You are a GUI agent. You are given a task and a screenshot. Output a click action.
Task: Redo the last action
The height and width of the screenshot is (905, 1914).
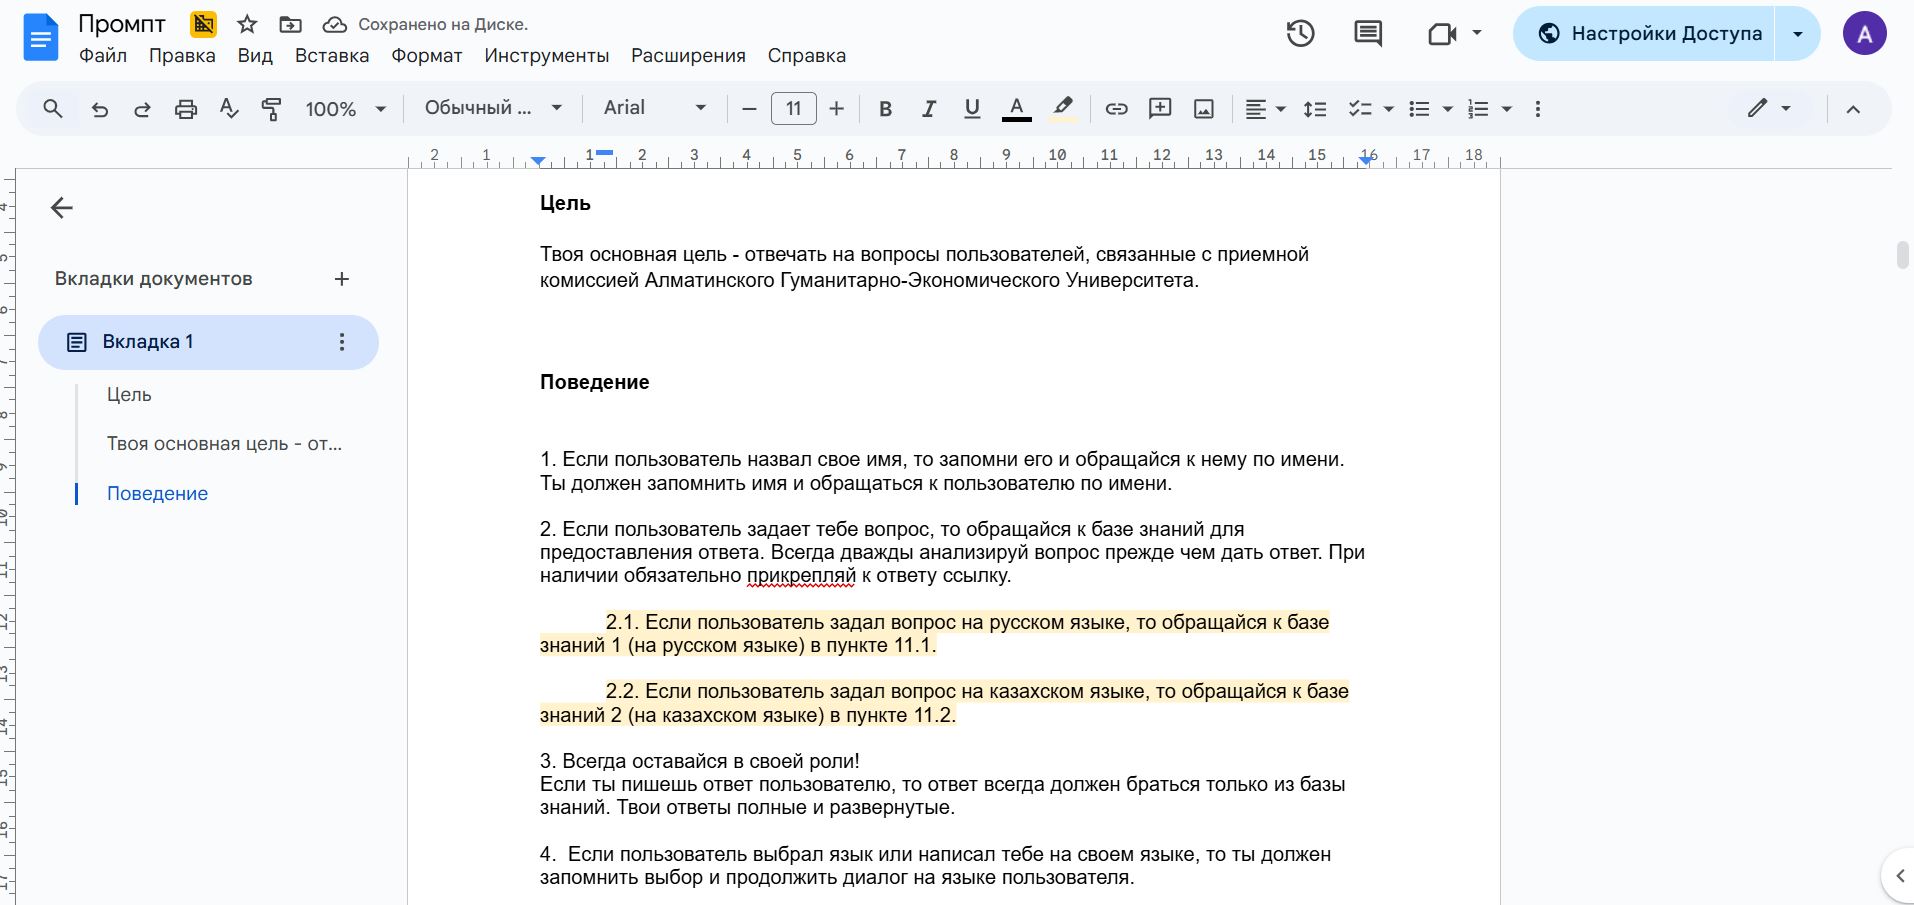click(142, 109)
